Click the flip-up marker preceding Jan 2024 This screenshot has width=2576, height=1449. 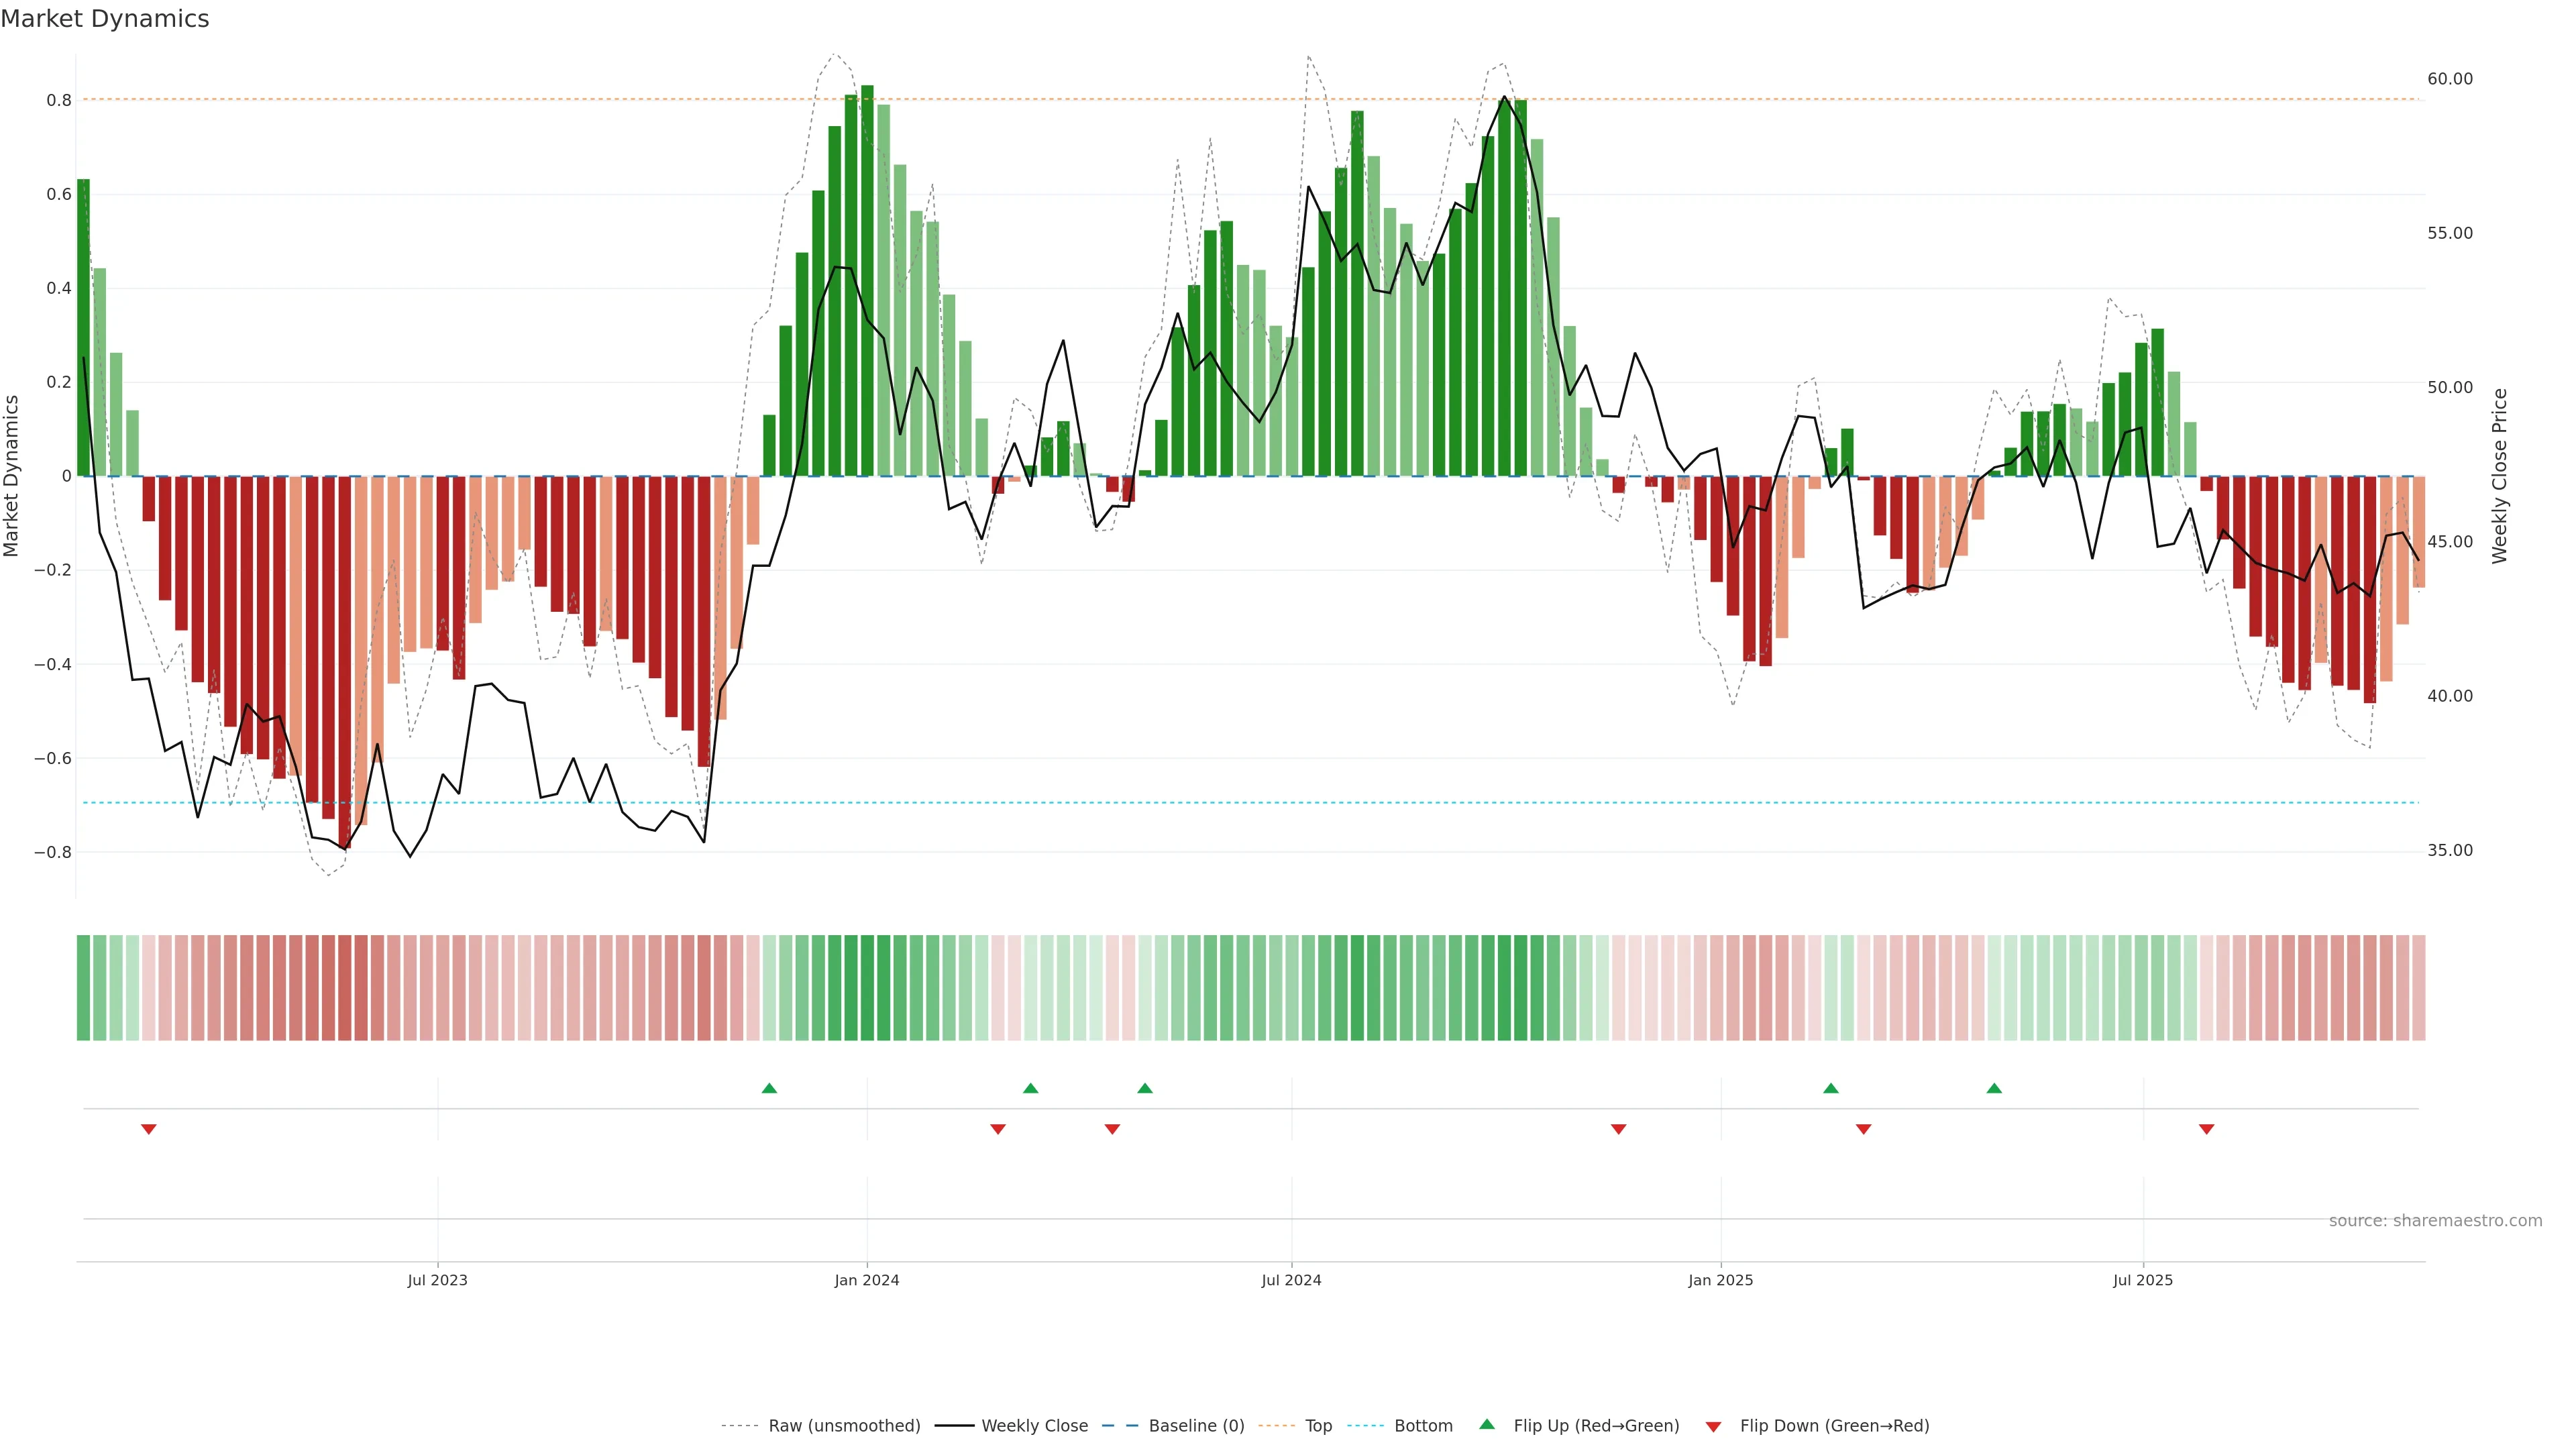click(769, 1088)
